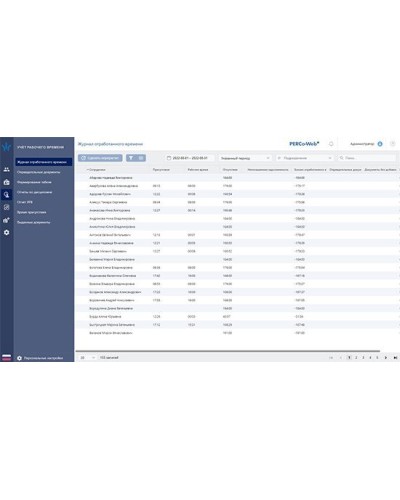
Task: Click the notification bell icon
Action: point(331,144)
